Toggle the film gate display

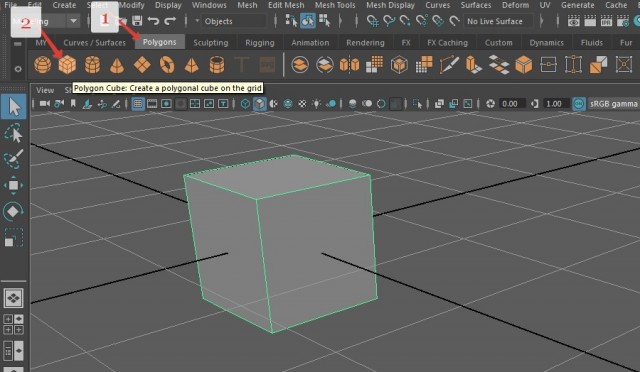152,104
